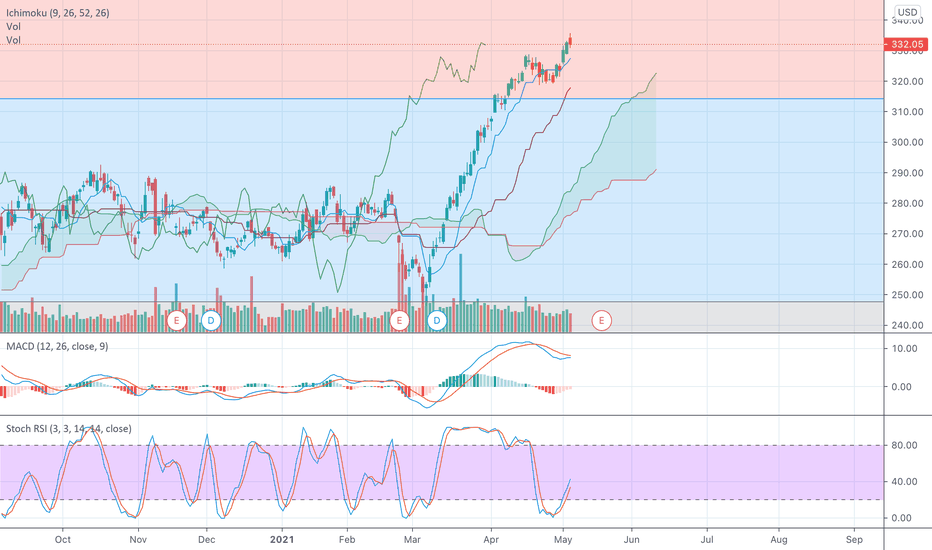Click the Feb label on time axis
The height and width of the screenshot is (550, 932).
pos(347,539)
